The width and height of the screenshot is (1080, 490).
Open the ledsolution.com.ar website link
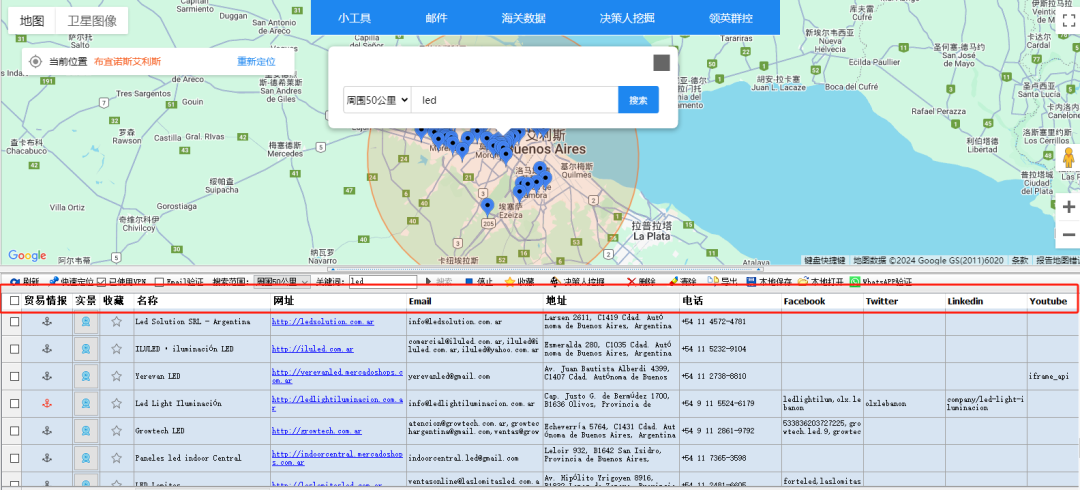(323, 322)
